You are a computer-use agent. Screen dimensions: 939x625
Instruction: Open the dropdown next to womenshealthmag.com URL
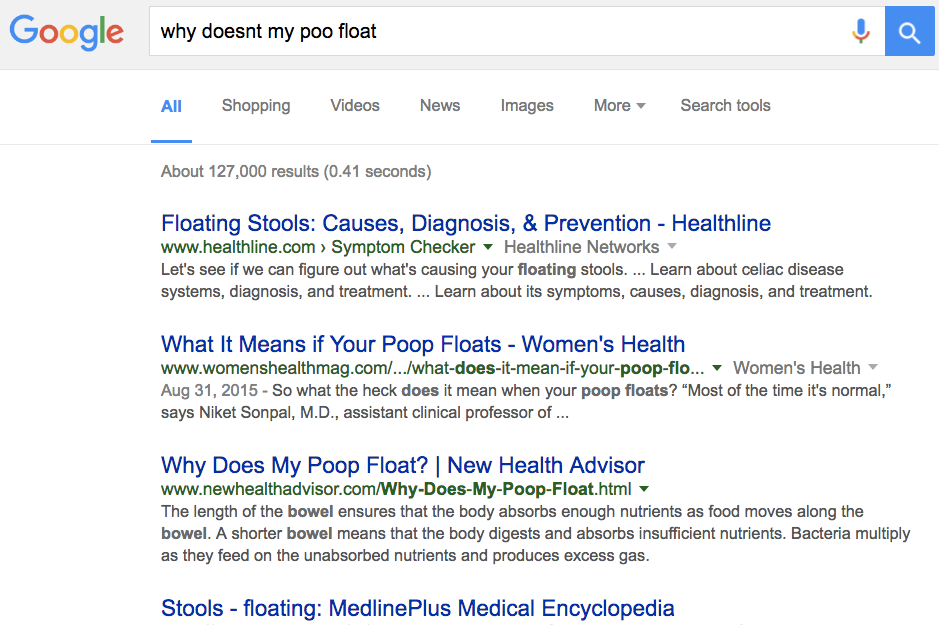pyautogui.click(x=717, y=367)
